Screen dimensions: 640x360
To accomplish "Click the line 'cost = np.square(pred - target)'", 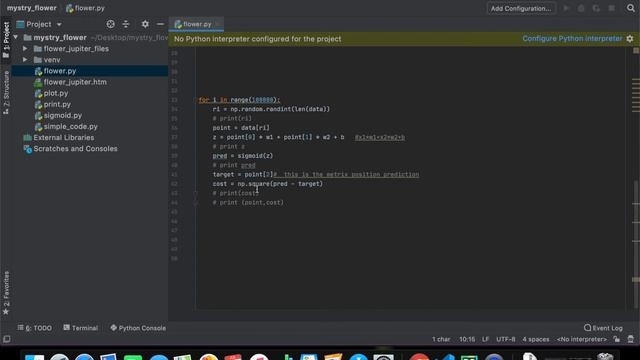I will pos(267,184).
